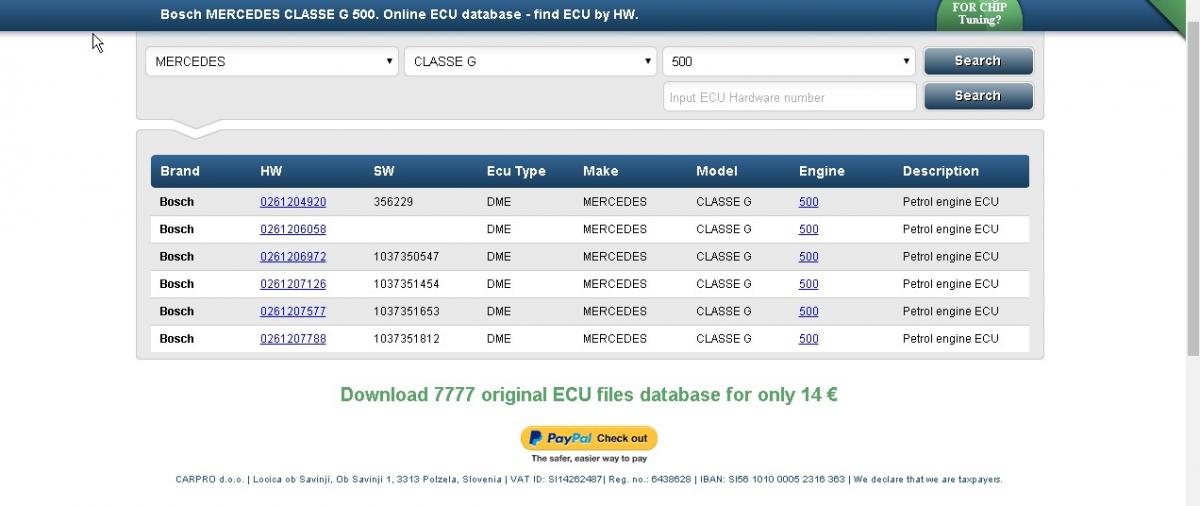Click the SW column header
1200x506 pixels.
tap(384, 171)
